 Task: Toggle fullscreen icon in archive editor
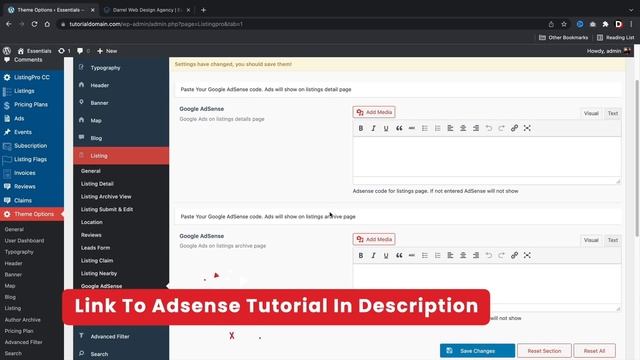pyautogui.click(x=527, y=256)
